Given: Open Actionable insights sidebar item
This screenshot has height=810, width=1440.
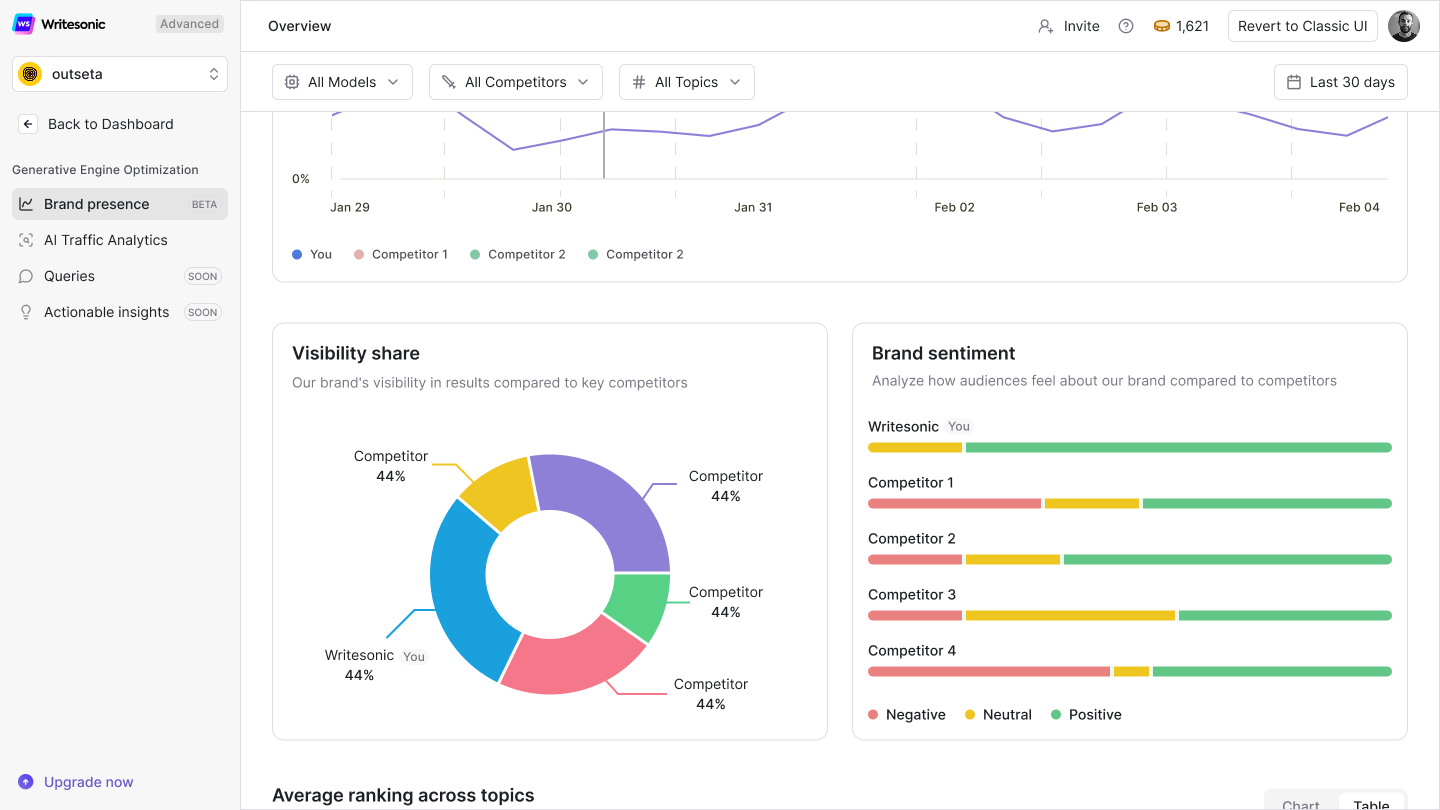Looking at the screenshot, I should [120, 312].
